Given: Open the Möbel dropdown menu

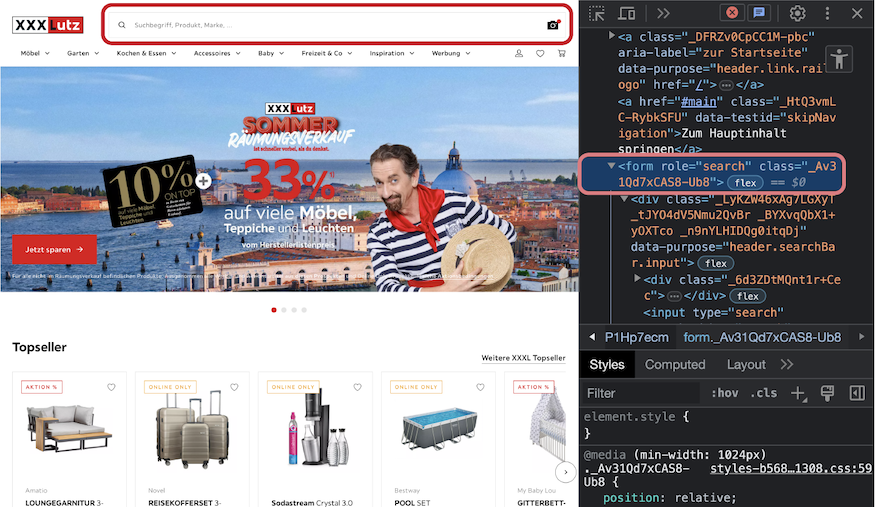Looking at the screenshot, I should click(x=35, y=54).
